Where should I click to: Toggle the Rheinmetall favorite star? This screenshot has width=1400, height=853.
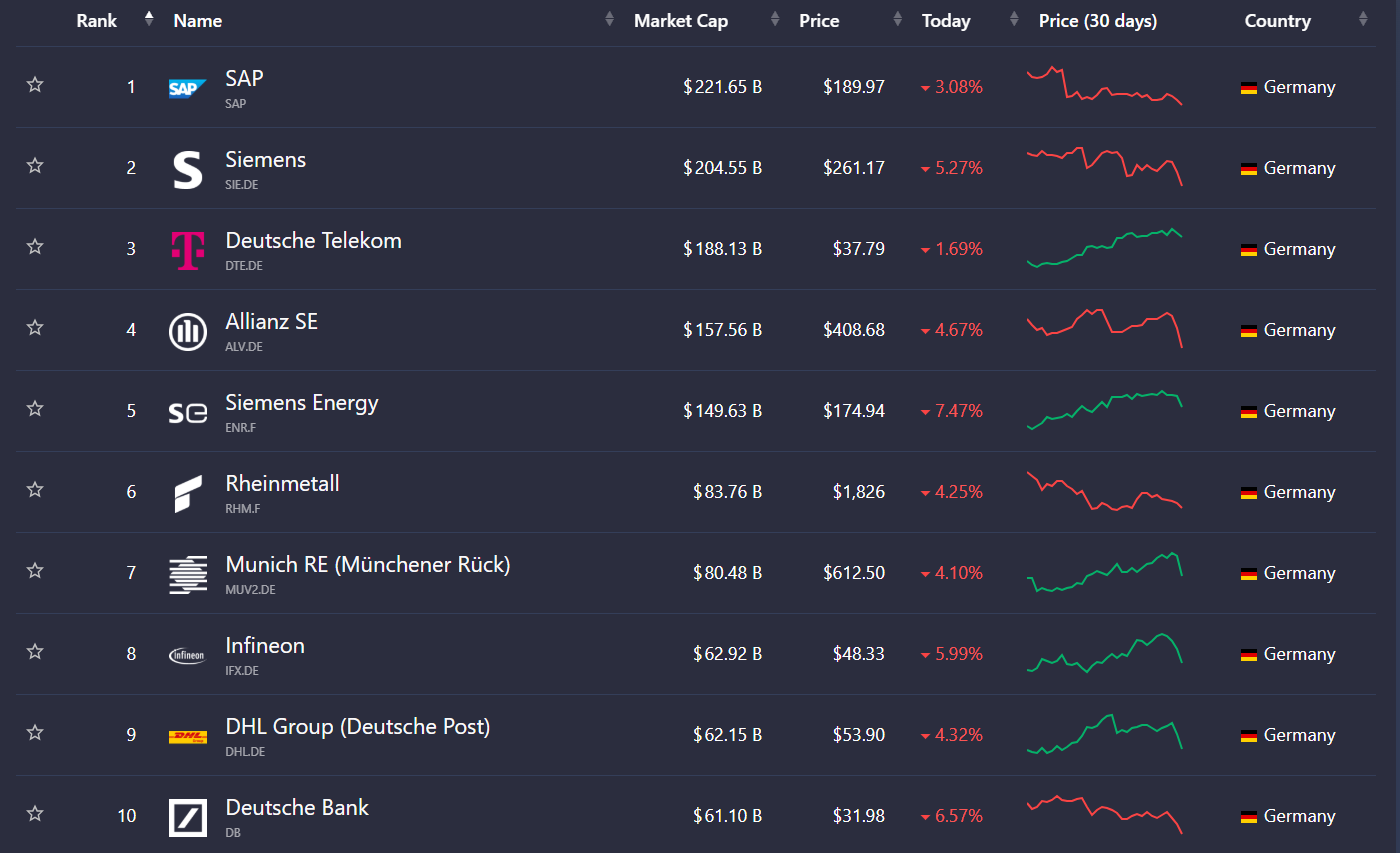click(x=35, y=489)
